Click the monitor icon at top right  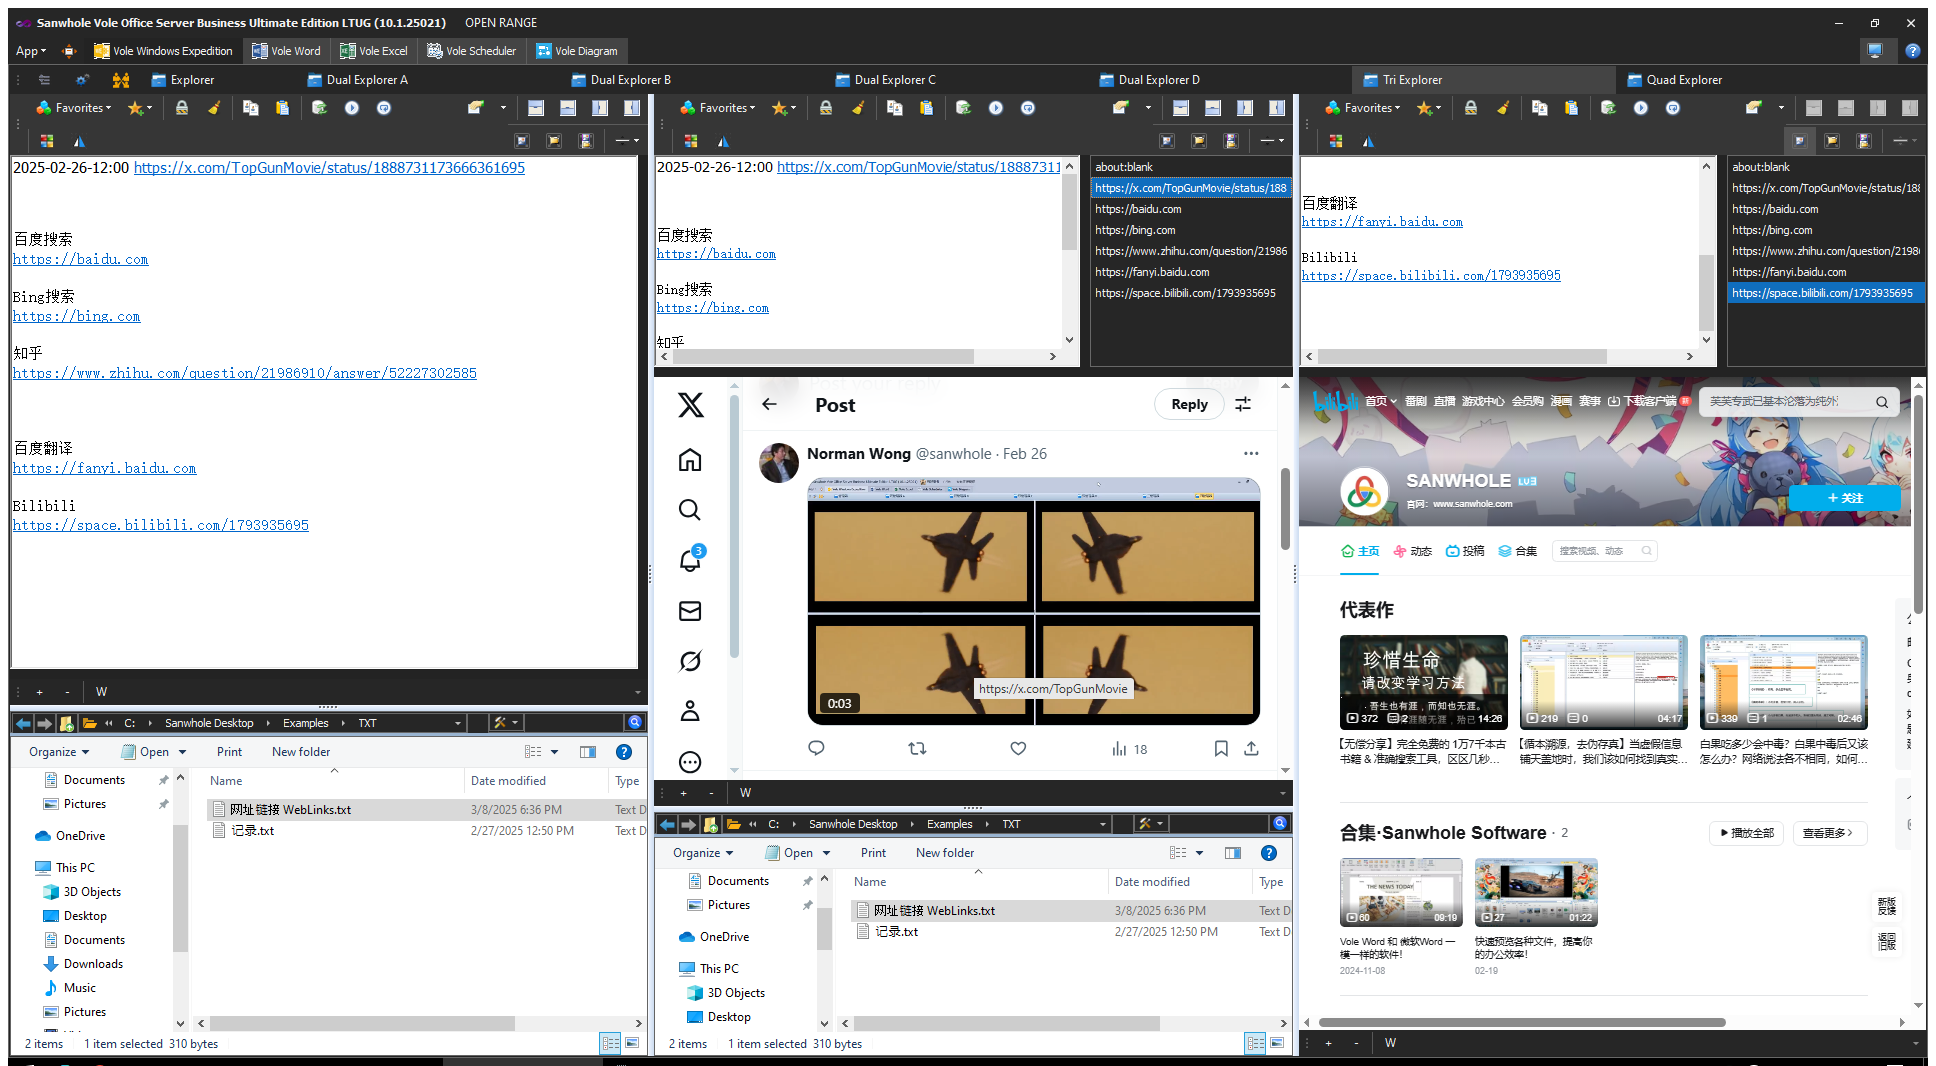(1875, 51)
